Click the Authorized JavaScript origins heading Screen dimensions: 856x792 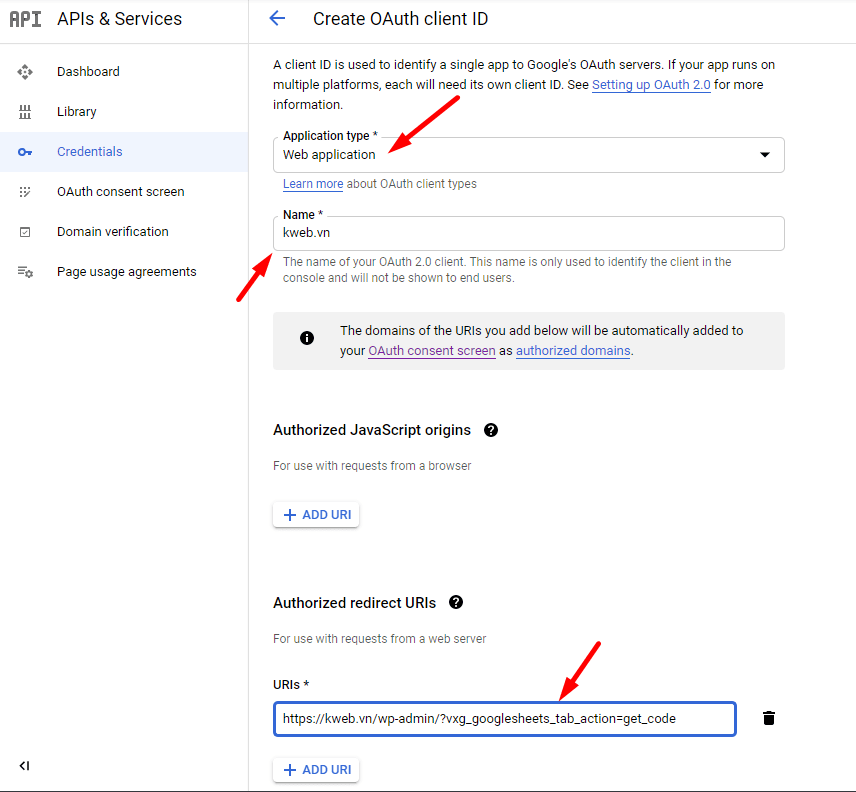[x=372, y=430]
